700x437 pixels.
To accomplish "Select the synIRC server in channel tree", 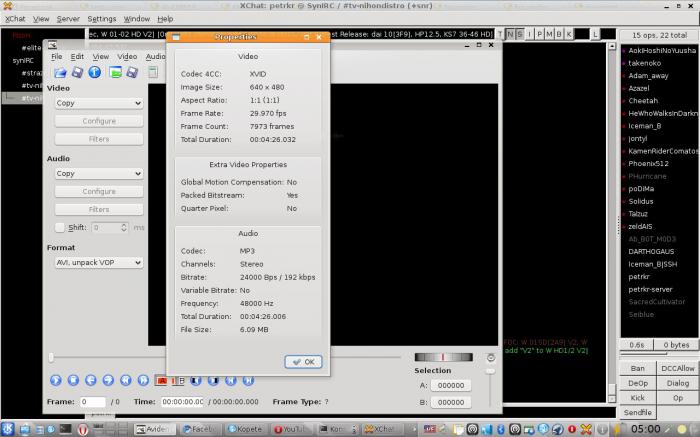I will (x=23, y=60).
